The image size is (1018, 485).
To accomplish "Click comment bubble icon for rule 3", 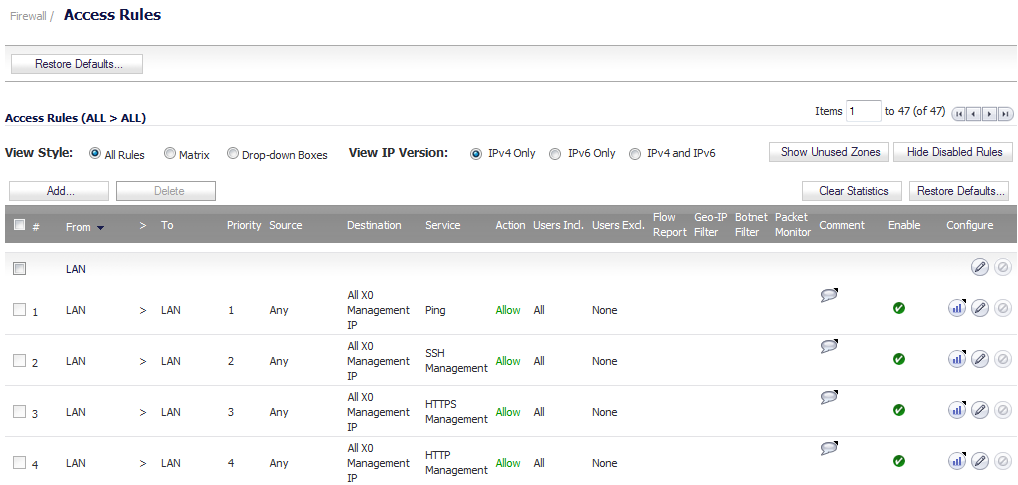I will (x=829, y=397).
